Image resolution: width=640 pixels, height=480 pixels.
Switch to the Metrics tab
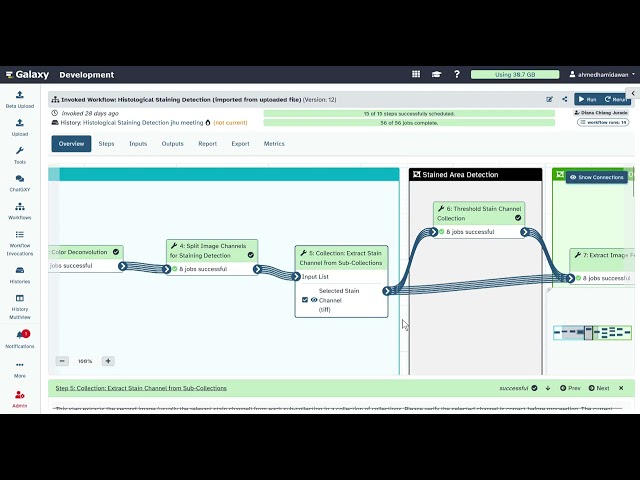tap(274, 144)
